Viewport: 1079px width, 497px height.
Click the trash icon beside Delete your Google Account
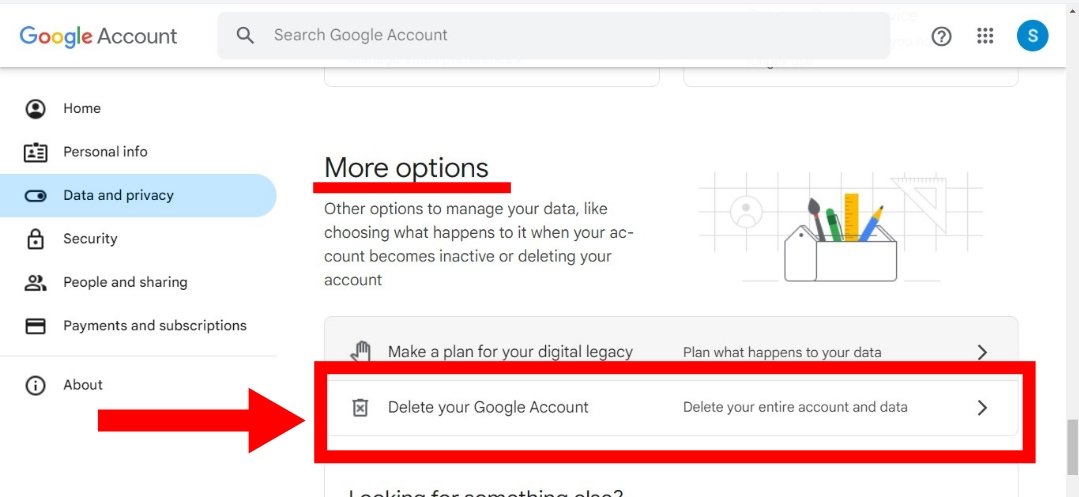pyautogui.click(x=360, y=408)
